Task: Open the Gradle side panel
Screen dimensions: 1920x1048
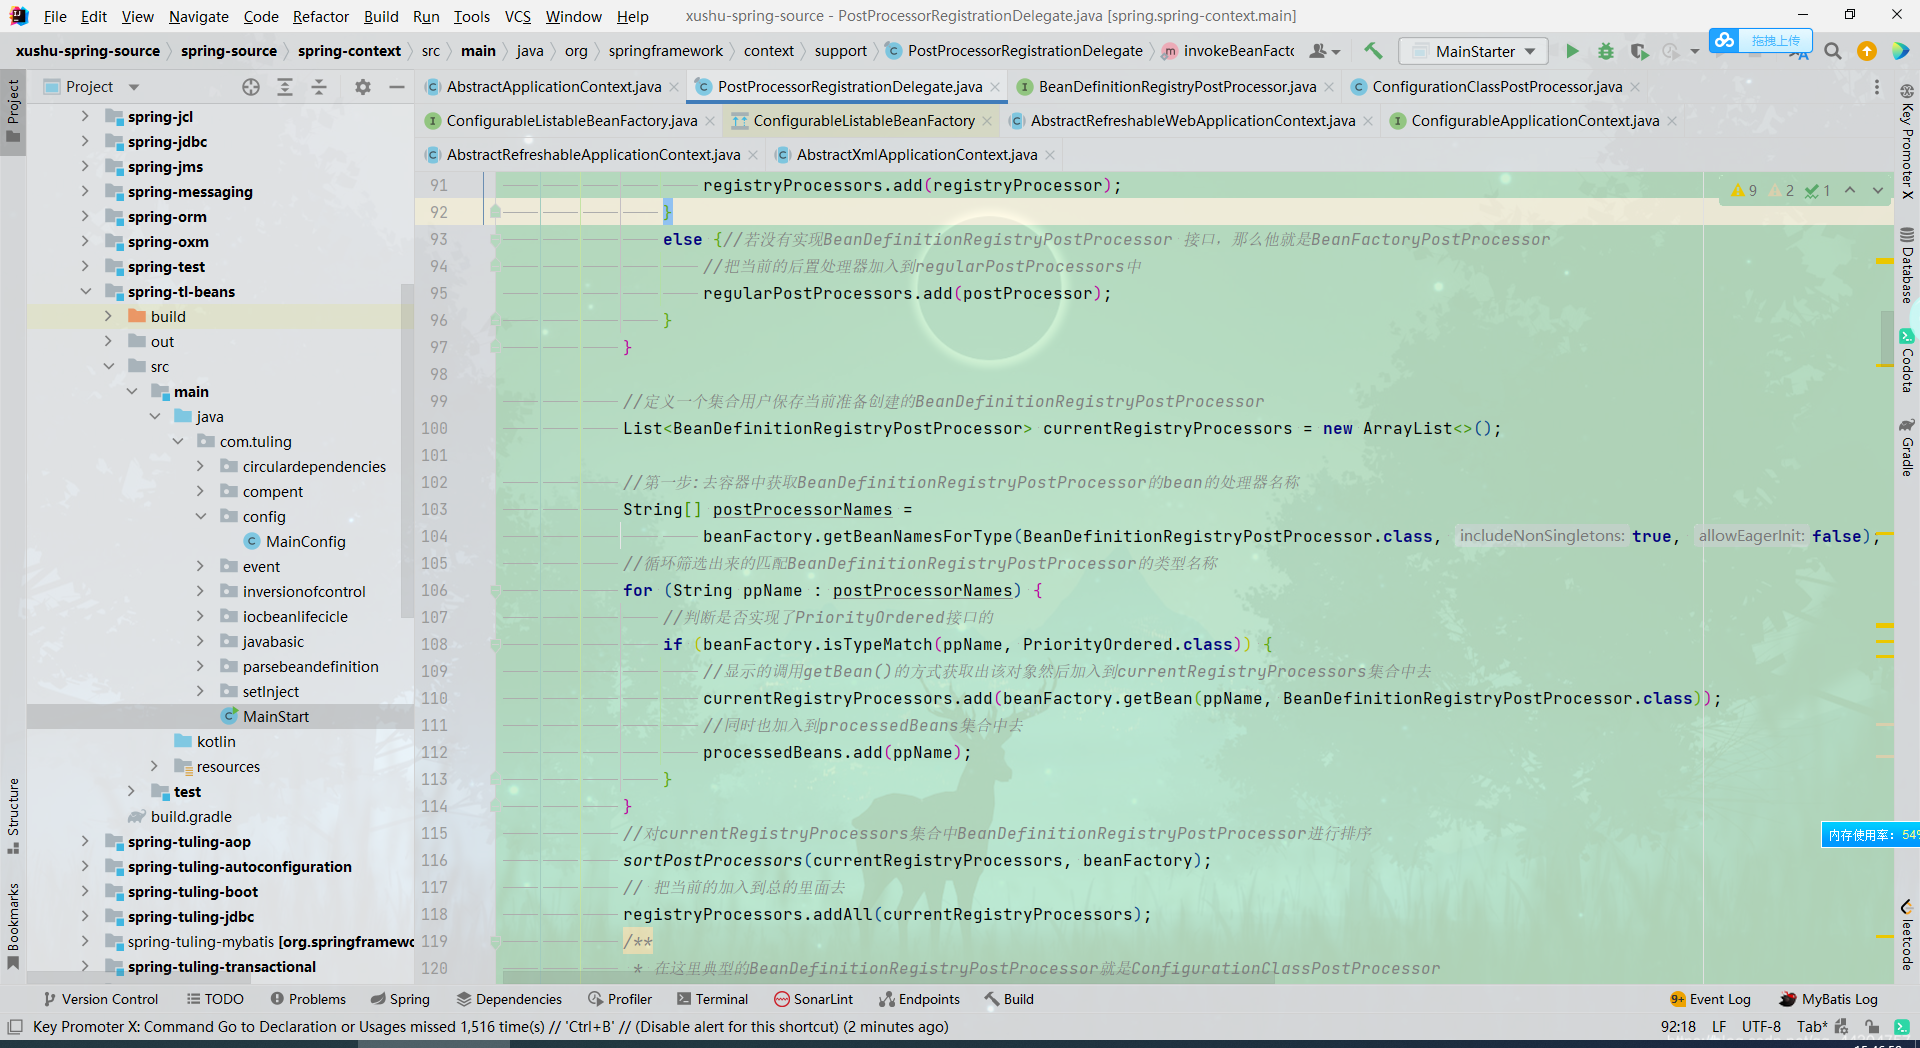Action: (x=1907, y=446)
